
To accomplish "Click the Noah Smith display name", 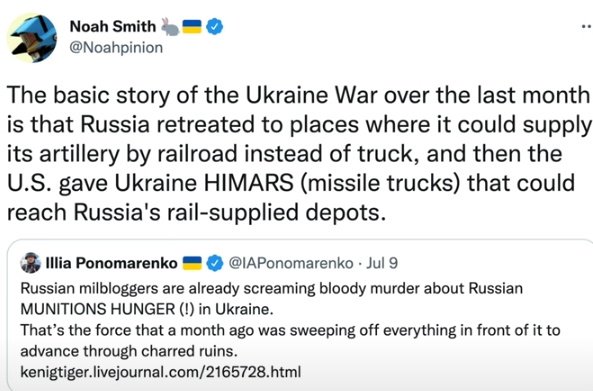I will tap(113, 26).
